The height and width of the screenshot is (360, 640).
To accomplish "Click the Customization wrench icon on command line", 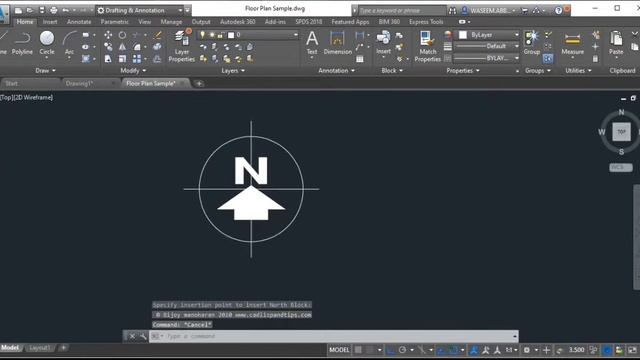I will pos(143,336).
